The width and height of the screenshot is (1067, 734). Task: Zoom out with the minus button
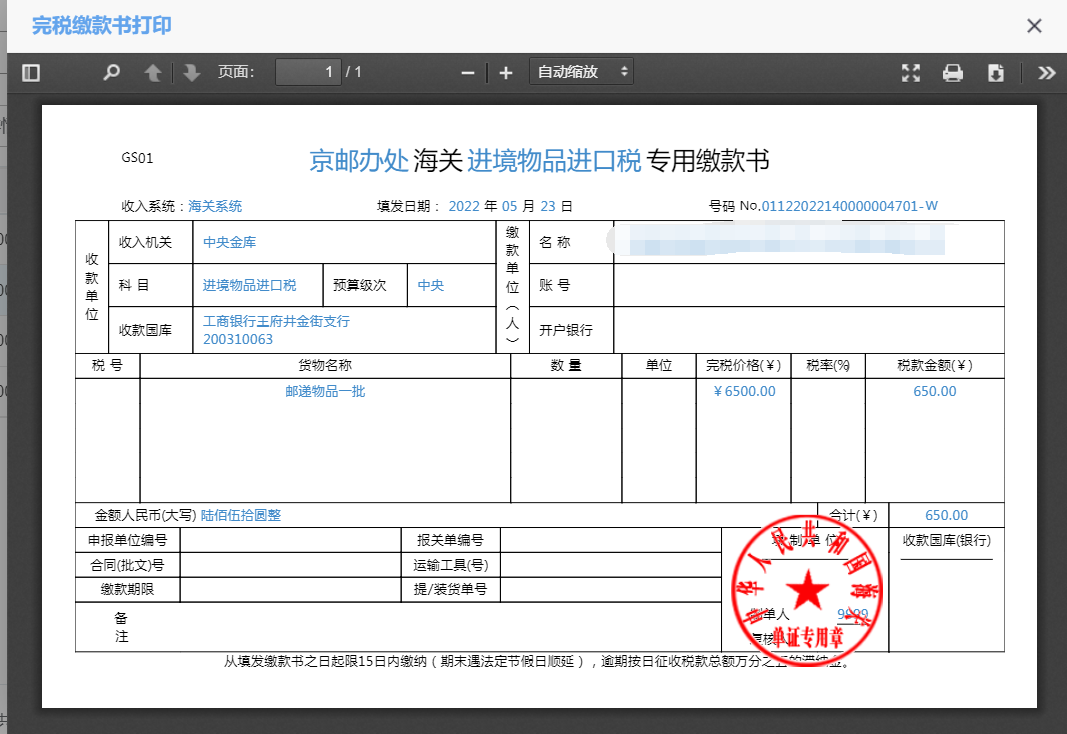click(467, 72)
